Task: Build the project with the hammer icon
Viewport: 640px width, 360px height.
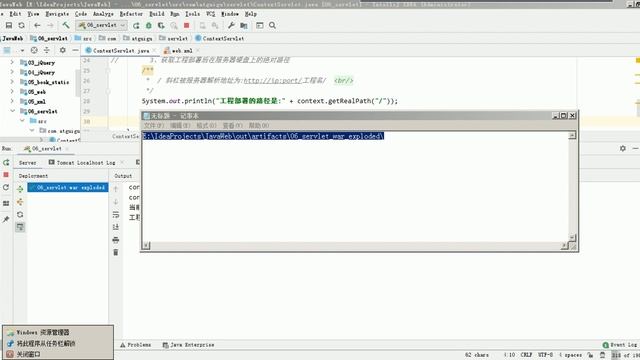Action: pos(66,25)
